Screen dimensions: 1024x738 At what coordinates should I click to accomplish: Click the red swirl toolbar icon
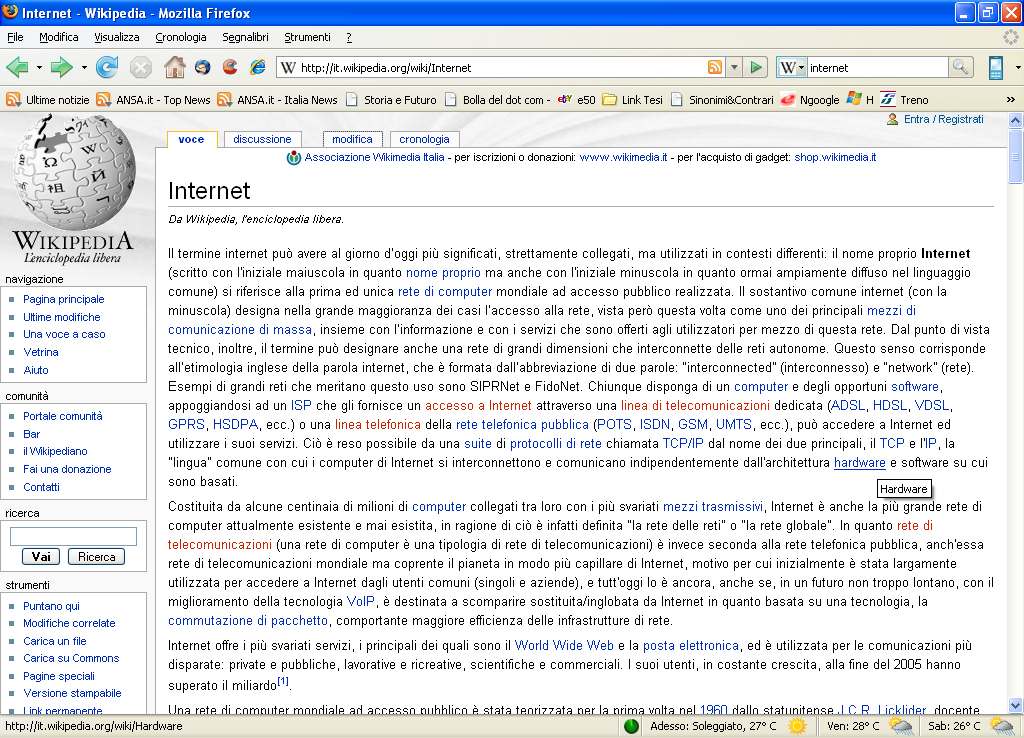click(230, 67)
